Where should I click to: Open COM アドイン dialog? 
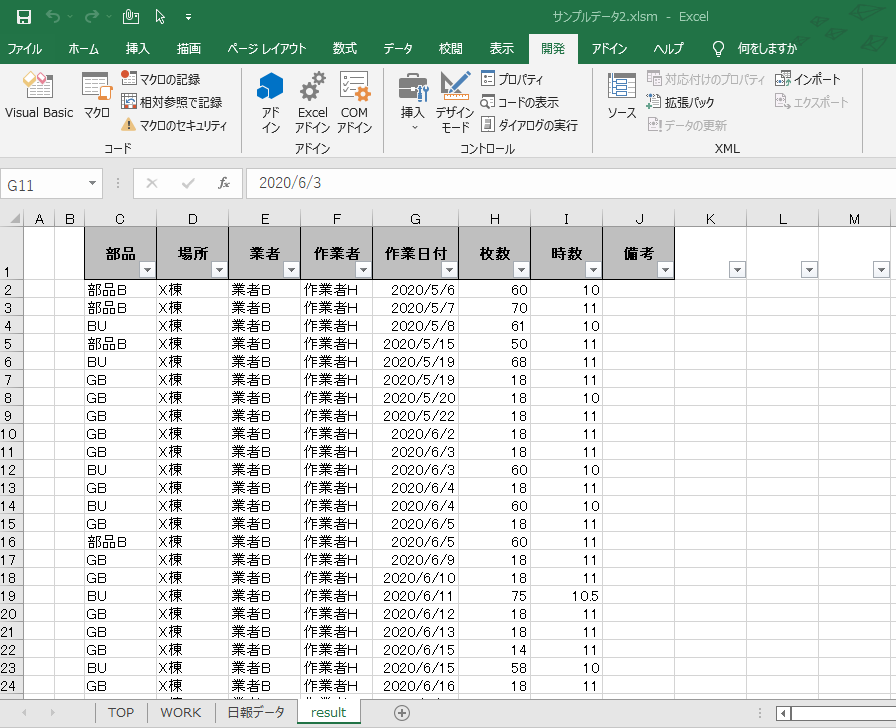pyautogui.click(x=354, y=103)
